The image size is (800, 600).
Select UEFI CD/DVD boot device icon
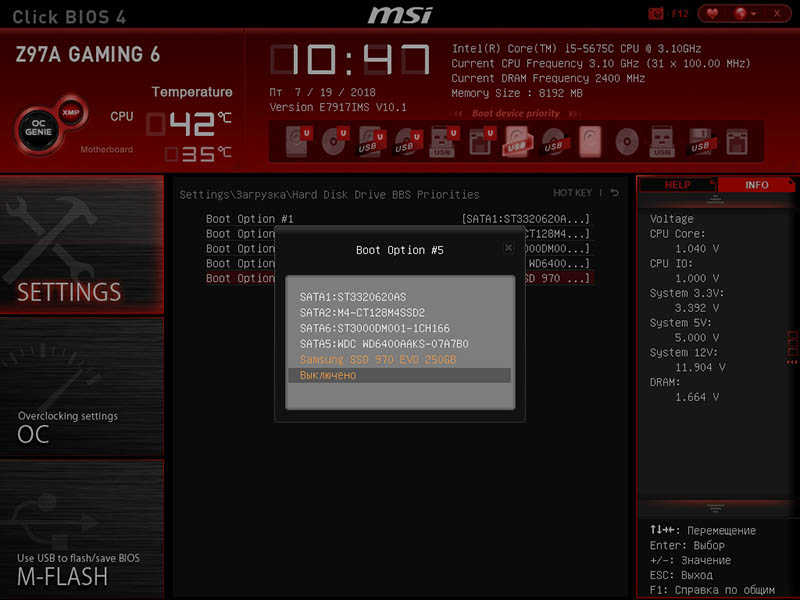tap(335, 141)
